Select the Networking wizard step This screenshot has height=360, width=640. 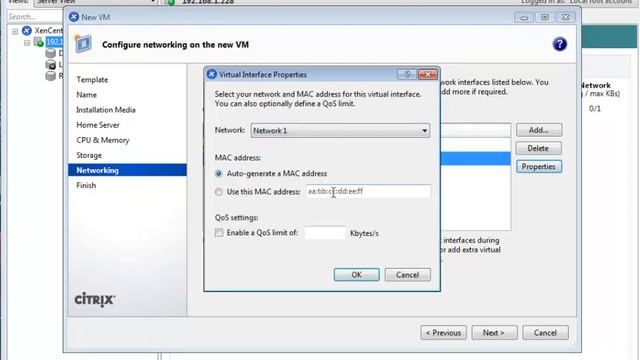(x=127, y=170)
